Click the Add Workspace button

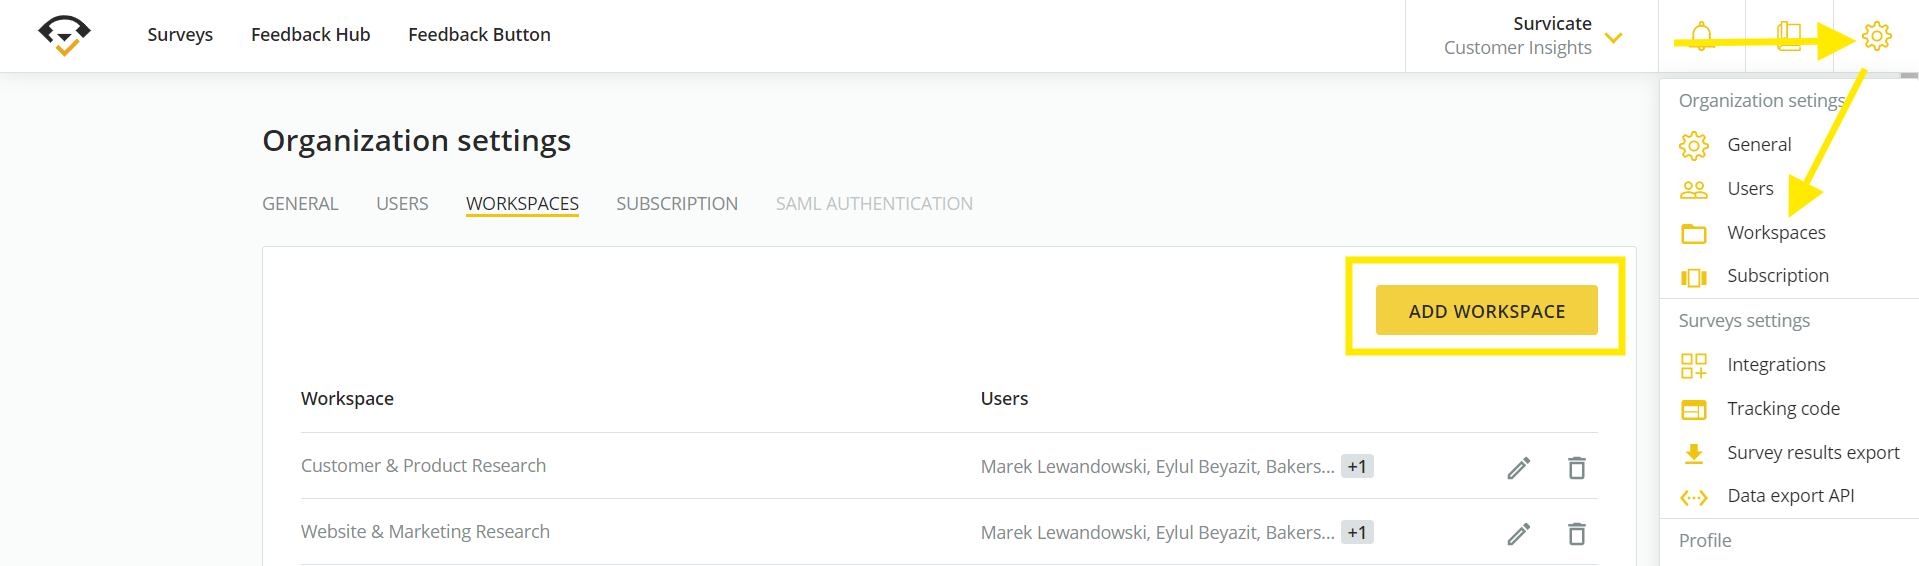[1486, 311]
